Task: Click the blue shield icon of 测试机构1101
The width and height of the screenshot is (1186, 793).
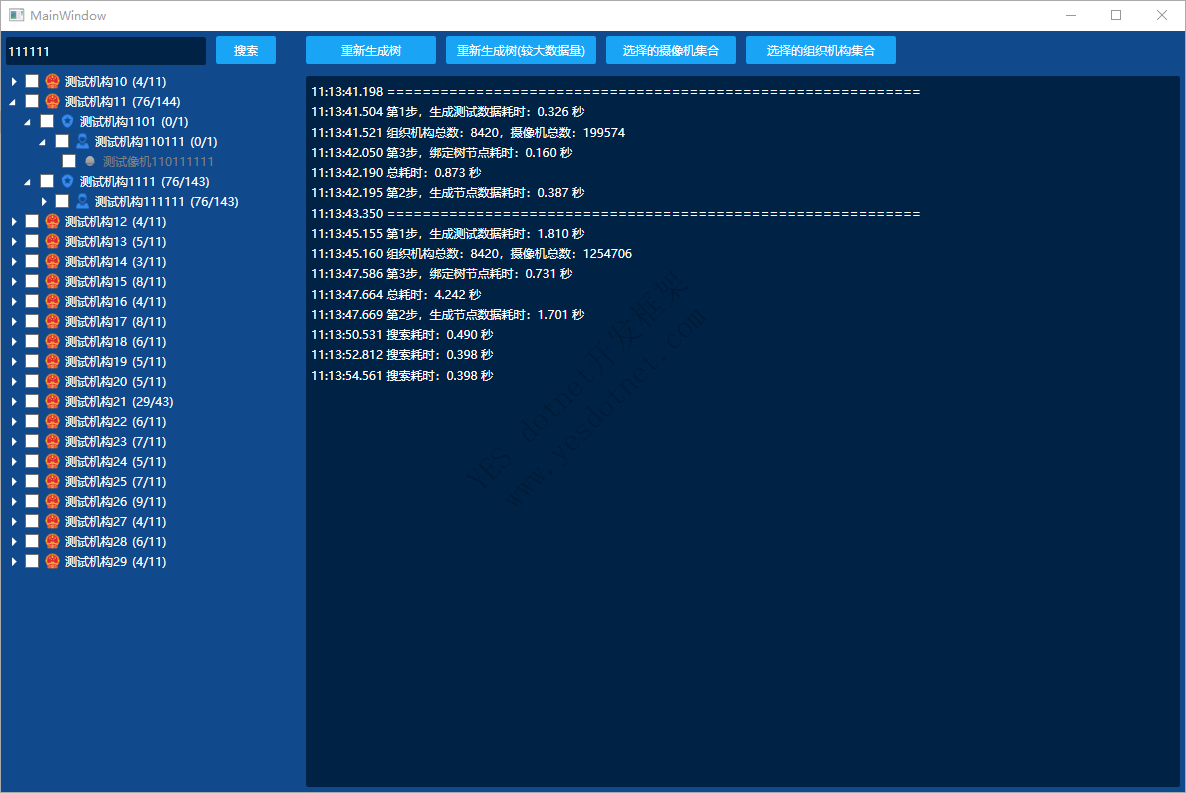Action: point(68,121)
